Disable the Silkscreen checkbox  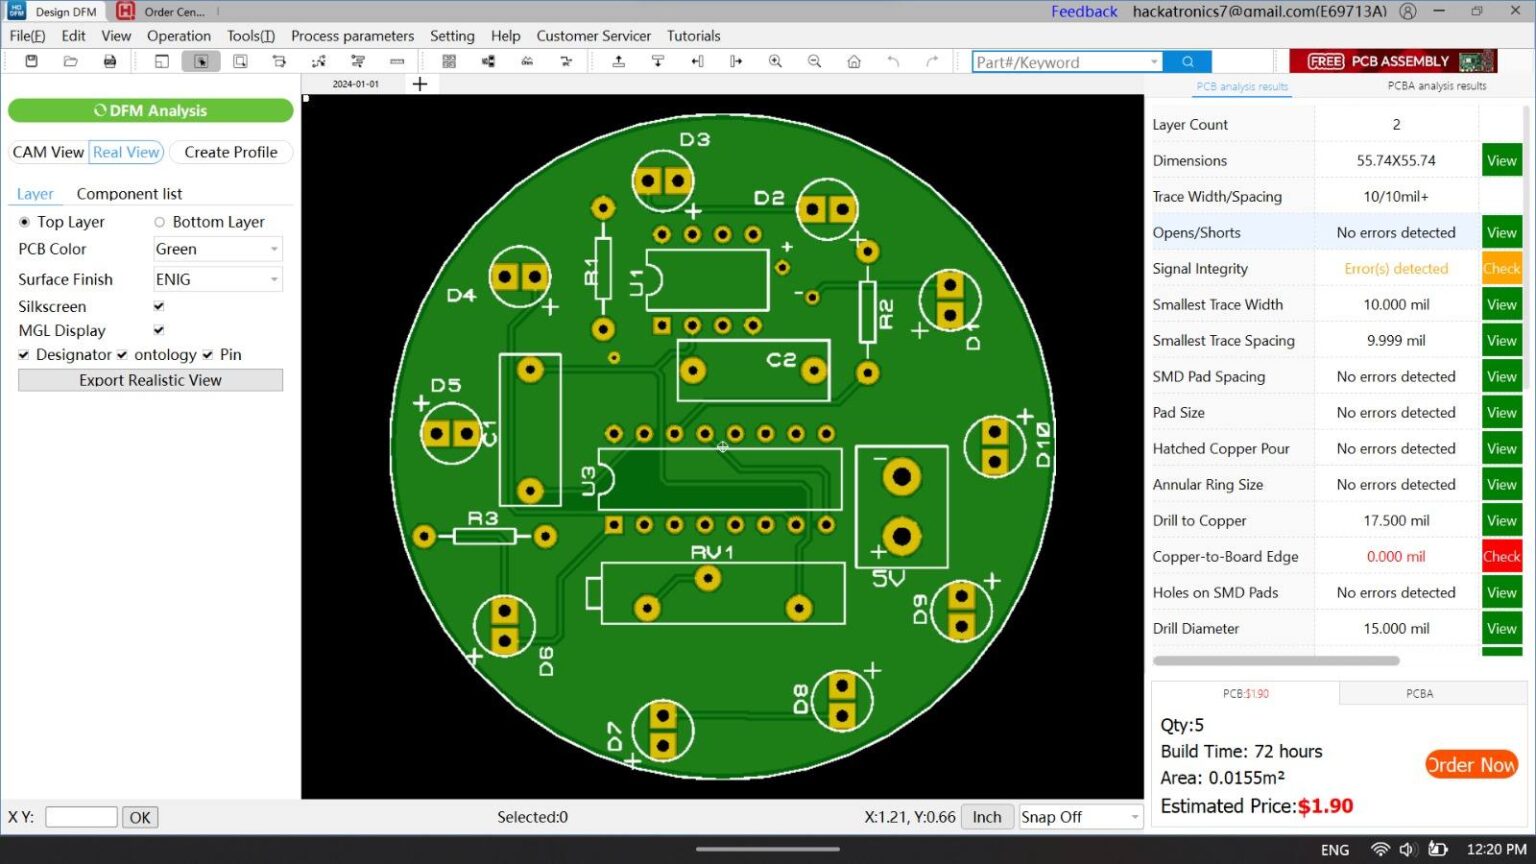pos(158,306)
